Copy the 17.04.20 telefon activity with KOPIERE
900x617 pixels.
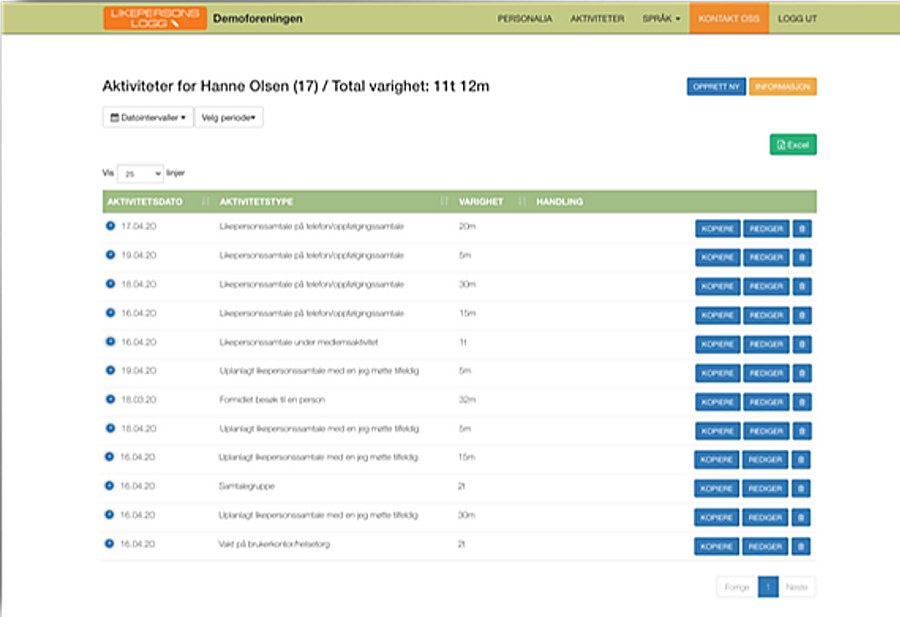(x=717, y=228)
